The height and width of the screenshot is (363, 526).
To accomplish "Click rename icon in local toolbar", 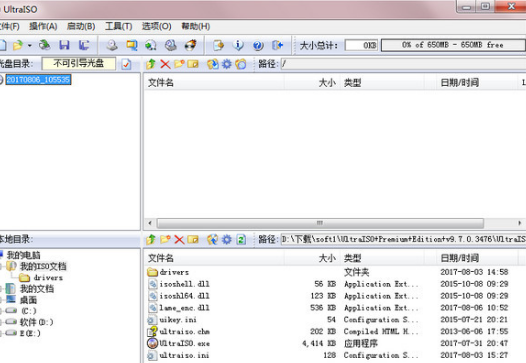I will pyautogui.click(x=193, y=239).
